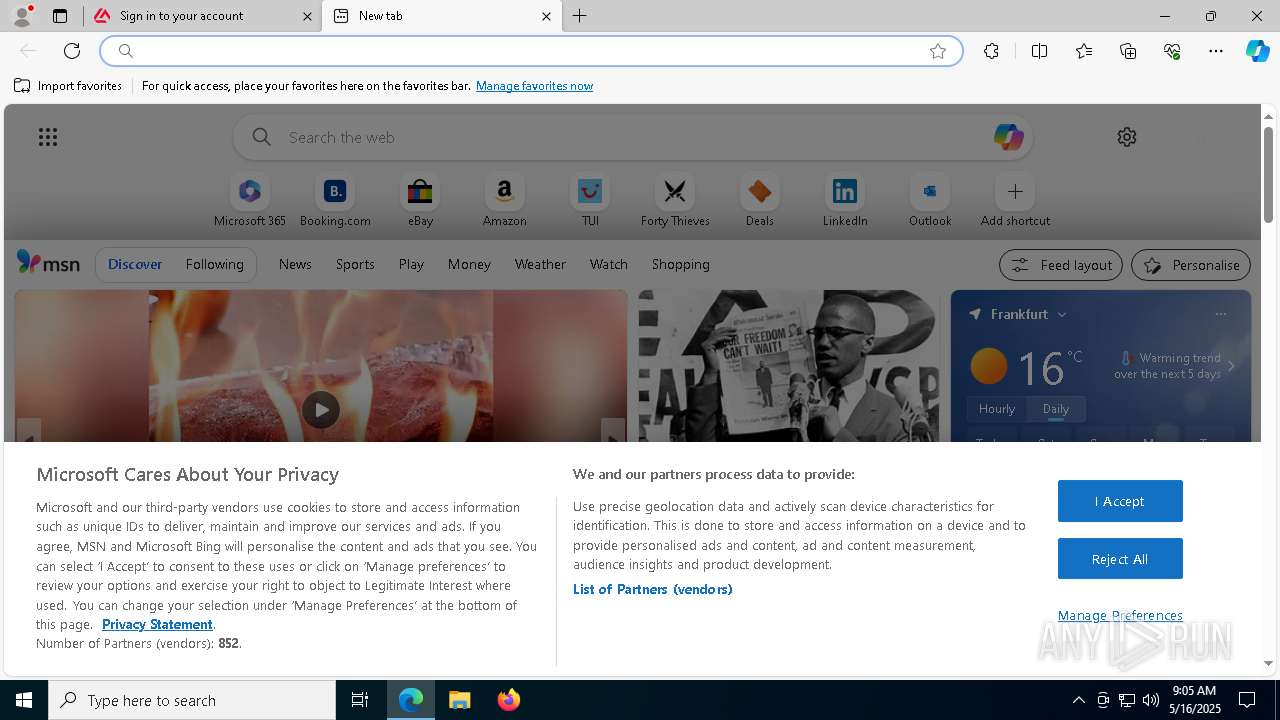Open the Sports menu item

[355, 264]
